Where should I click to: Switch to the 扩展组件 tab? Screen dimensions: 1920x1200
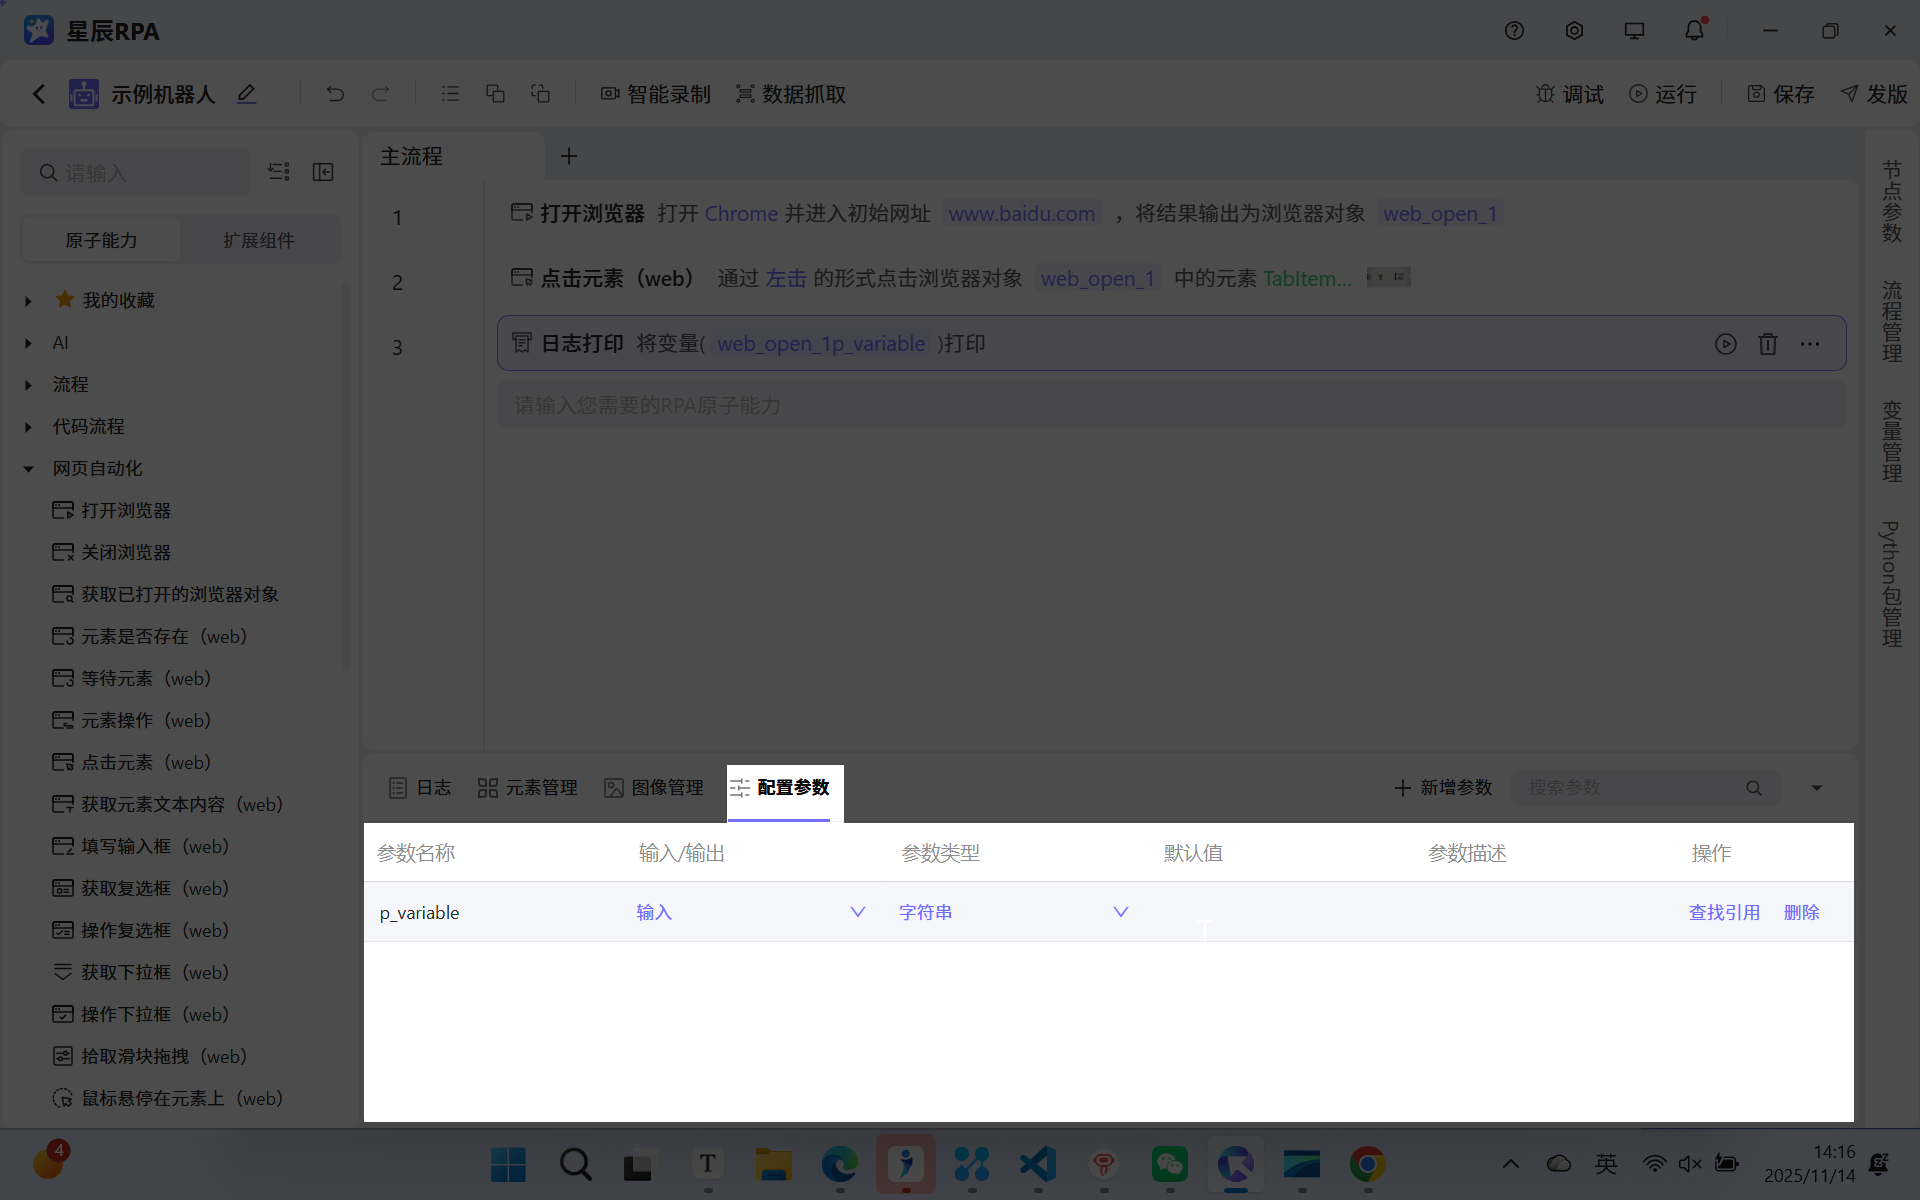click(259, 239)
